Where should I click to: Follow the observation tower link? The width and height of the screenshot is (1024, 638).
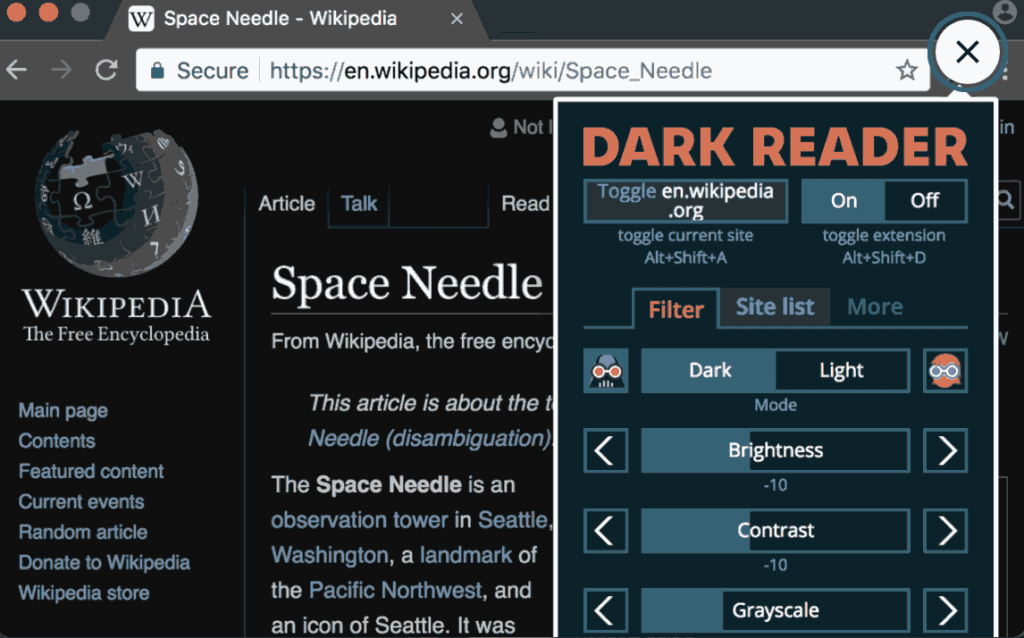click(x=360, y=520)
